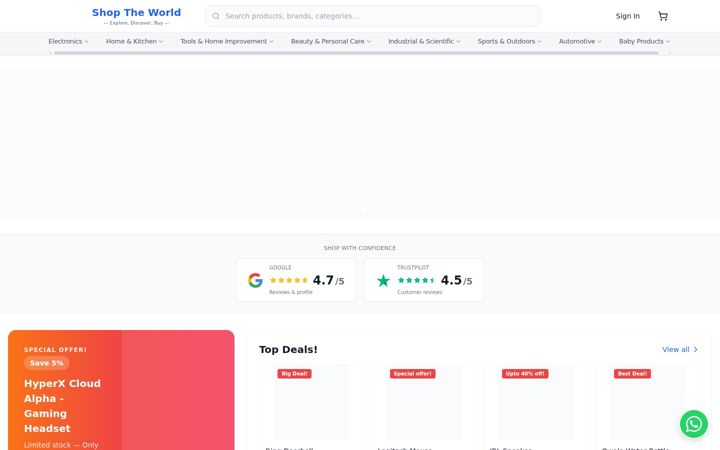The height and width of the screenshot is (450, 720).
Task: Open product card tagged Special offer!
Action: pyautogui.click(x=422, y=407)
